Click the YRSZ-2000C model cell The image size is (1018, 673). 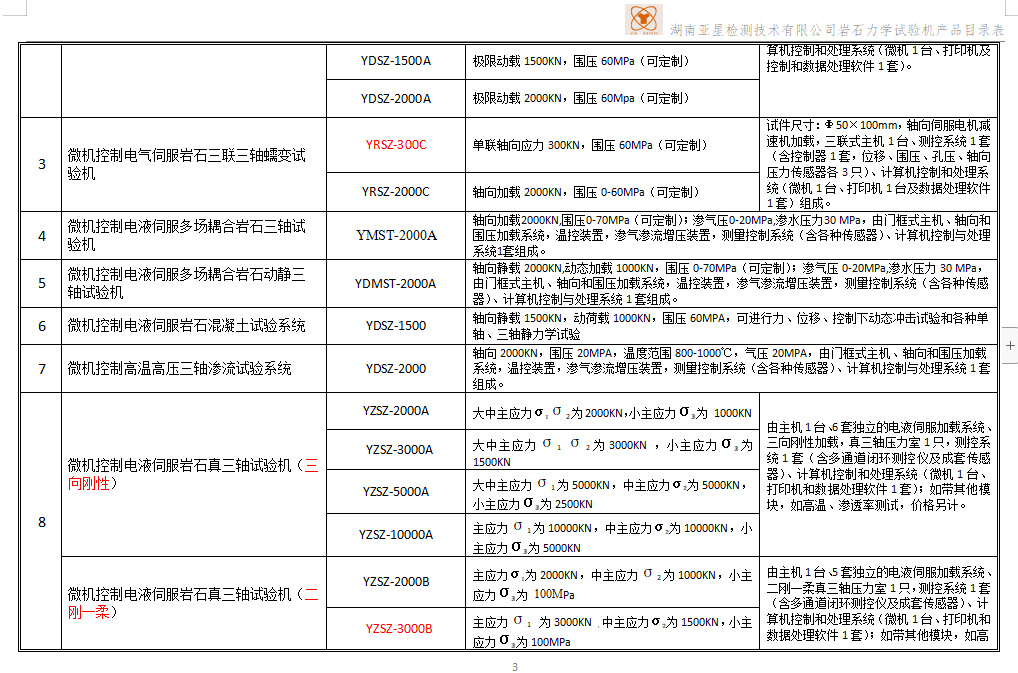(x=396, y=191)
